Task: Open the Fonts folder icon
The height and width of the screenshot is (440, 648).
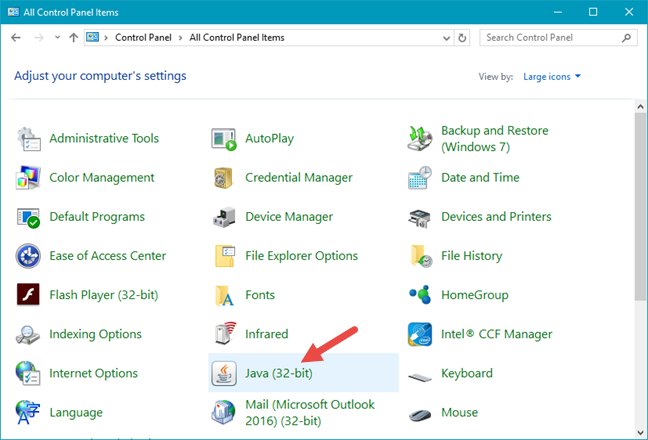Action: tap(224, 295)
